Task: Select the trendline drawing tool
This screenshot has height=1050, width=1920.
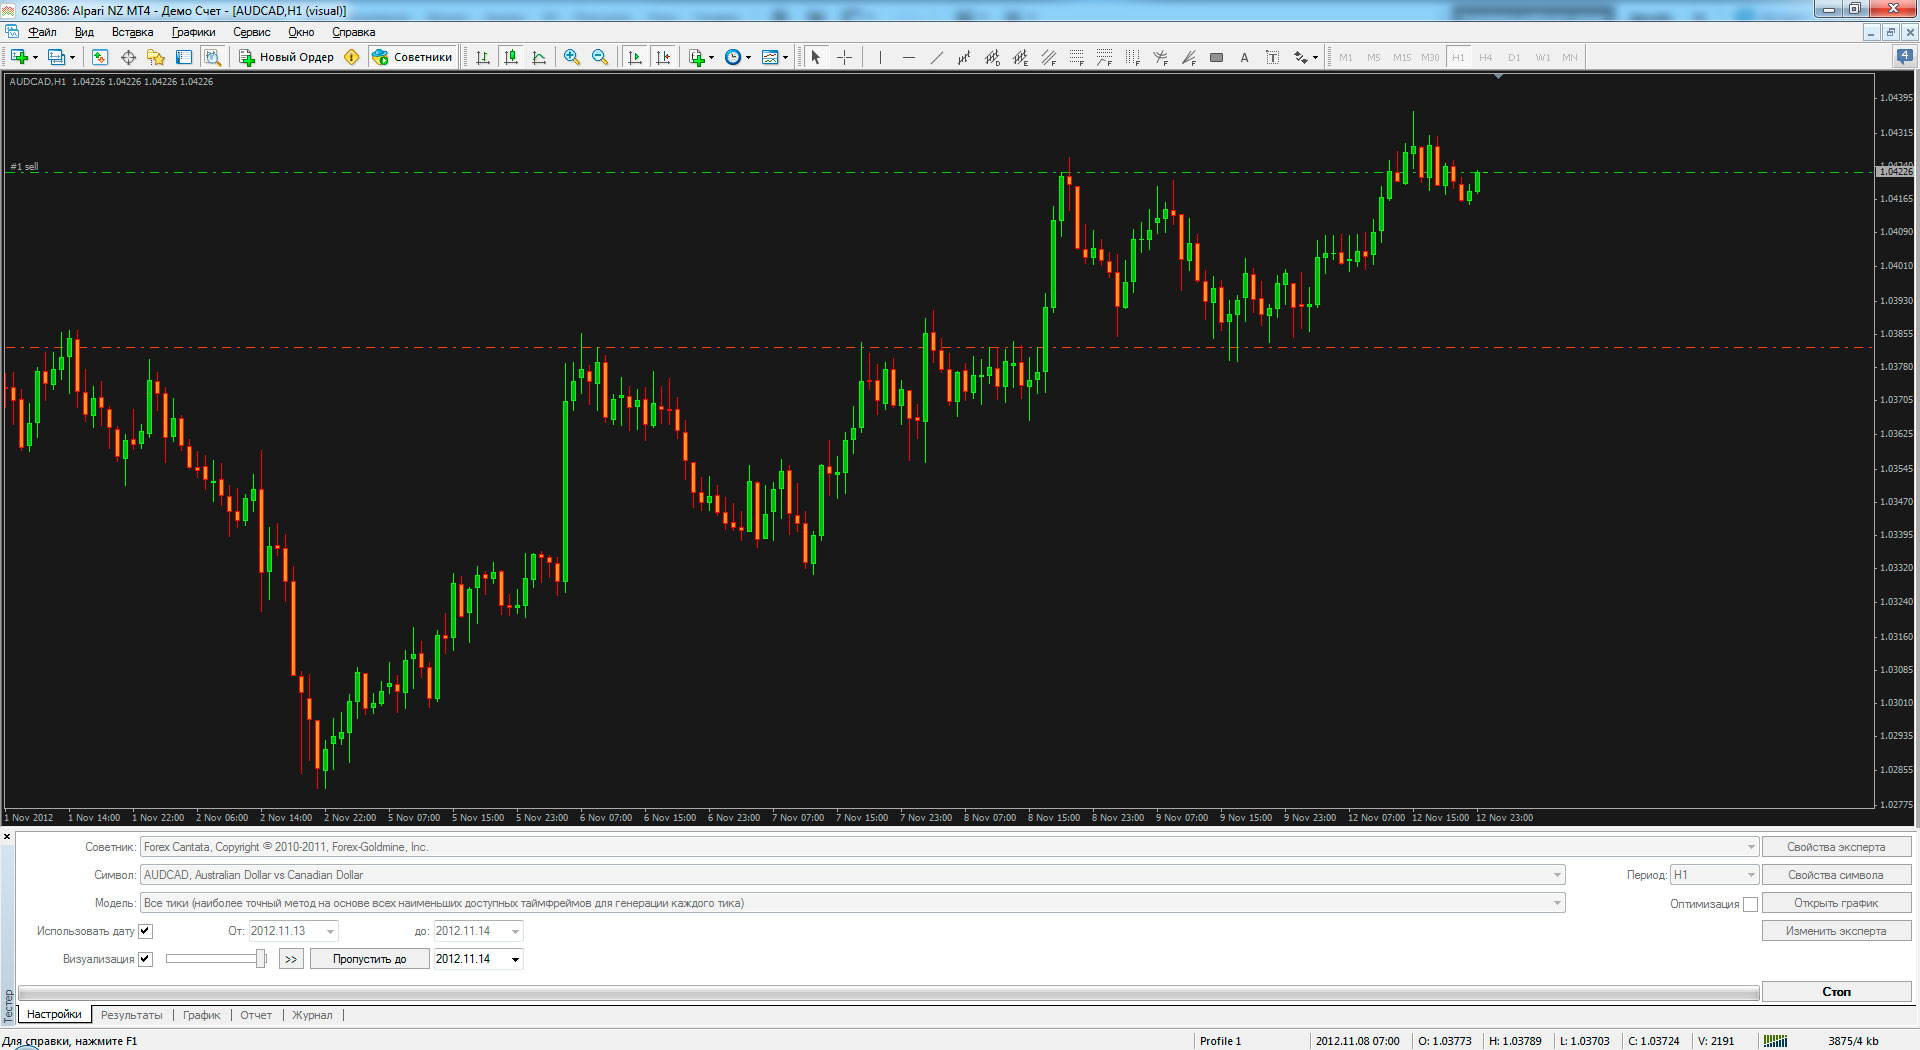Action: point(936,57)
